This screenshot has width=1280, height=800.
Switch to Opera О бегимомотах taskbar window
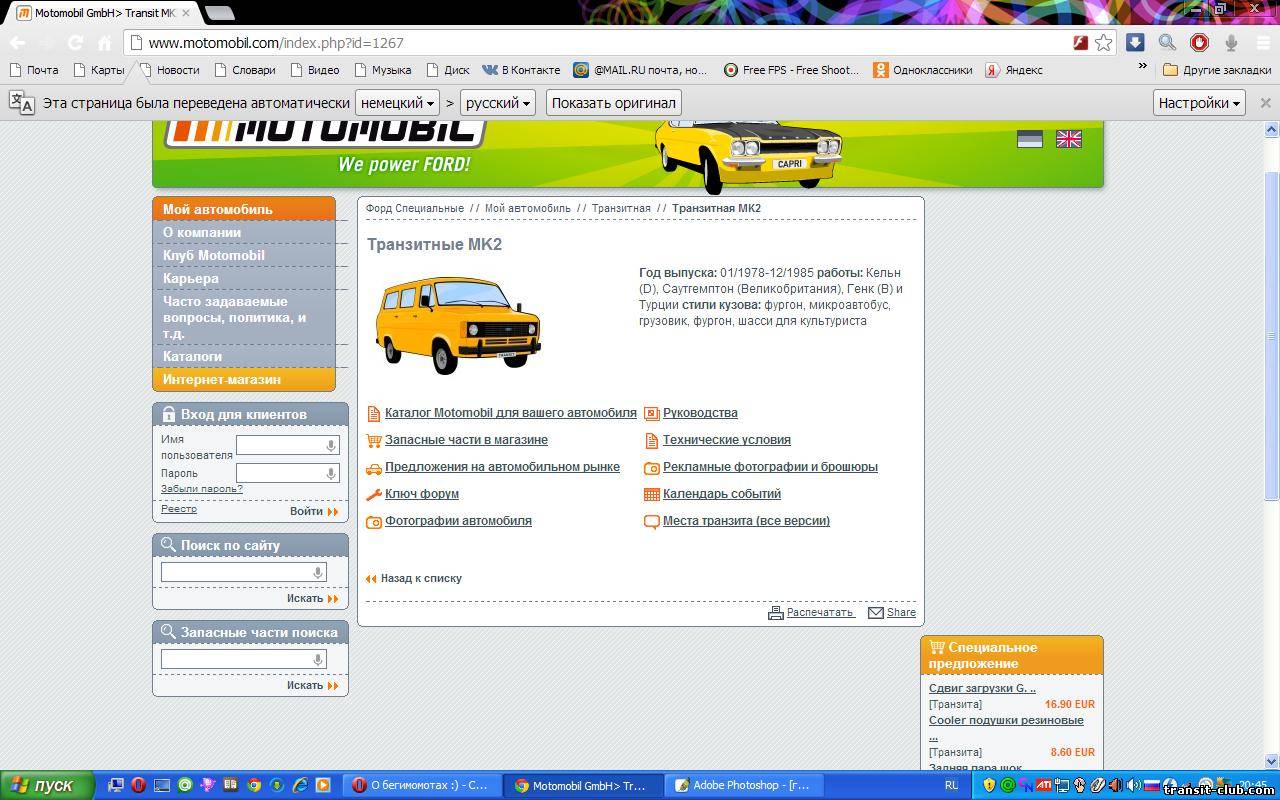422,785
